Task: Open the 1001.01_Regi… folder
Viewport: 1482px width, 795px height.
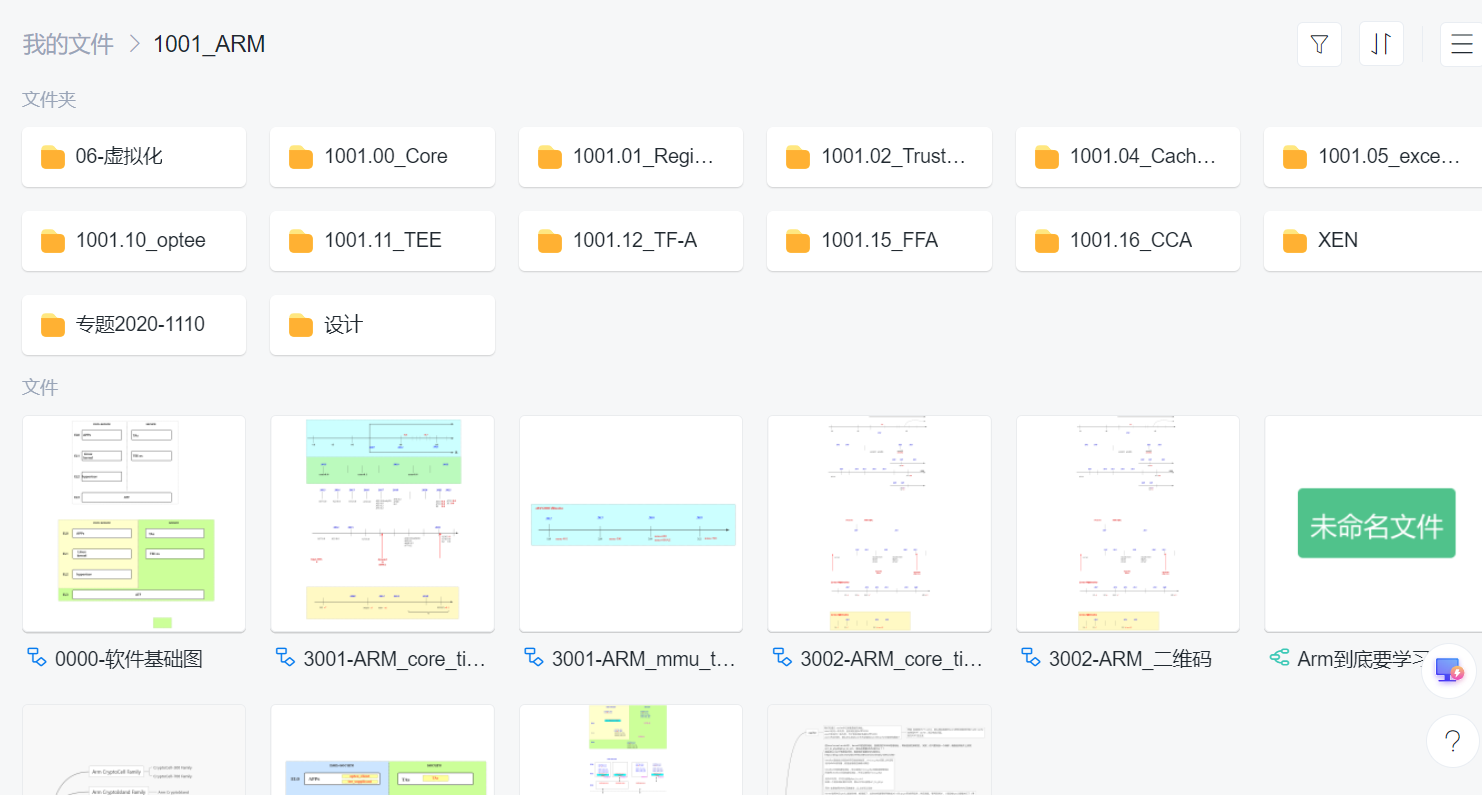Action: tap(631, 157)
